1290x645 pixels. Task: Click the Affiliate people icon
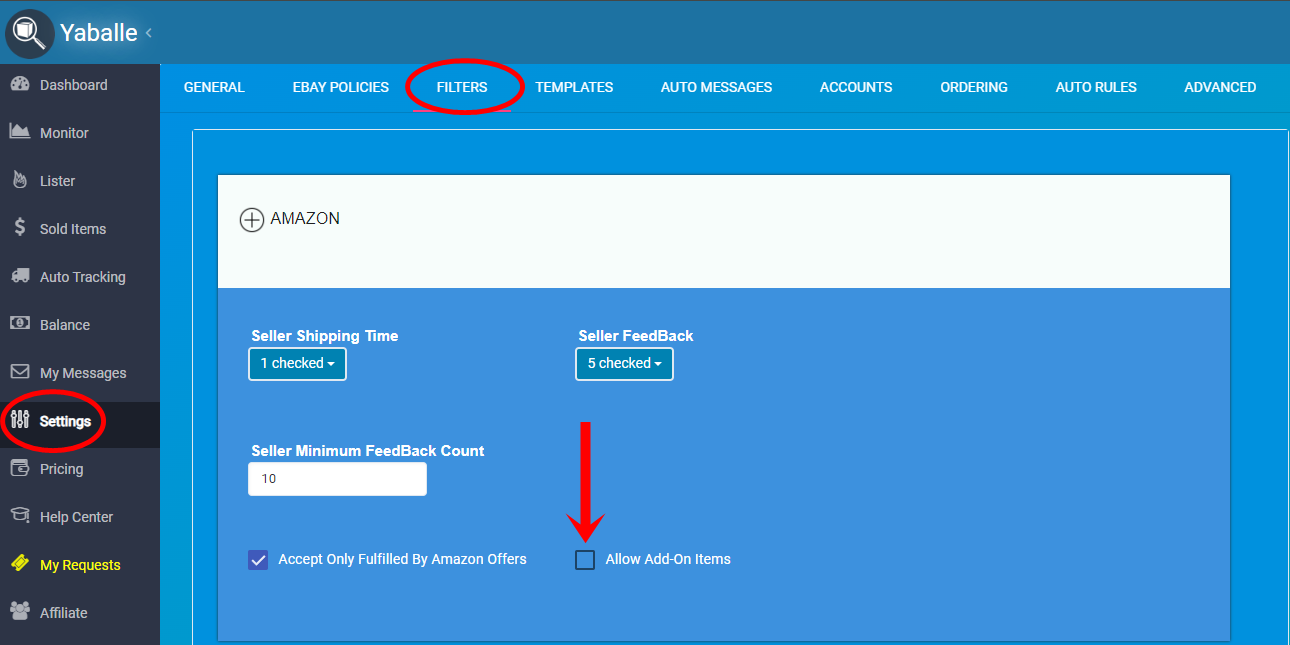20,612
